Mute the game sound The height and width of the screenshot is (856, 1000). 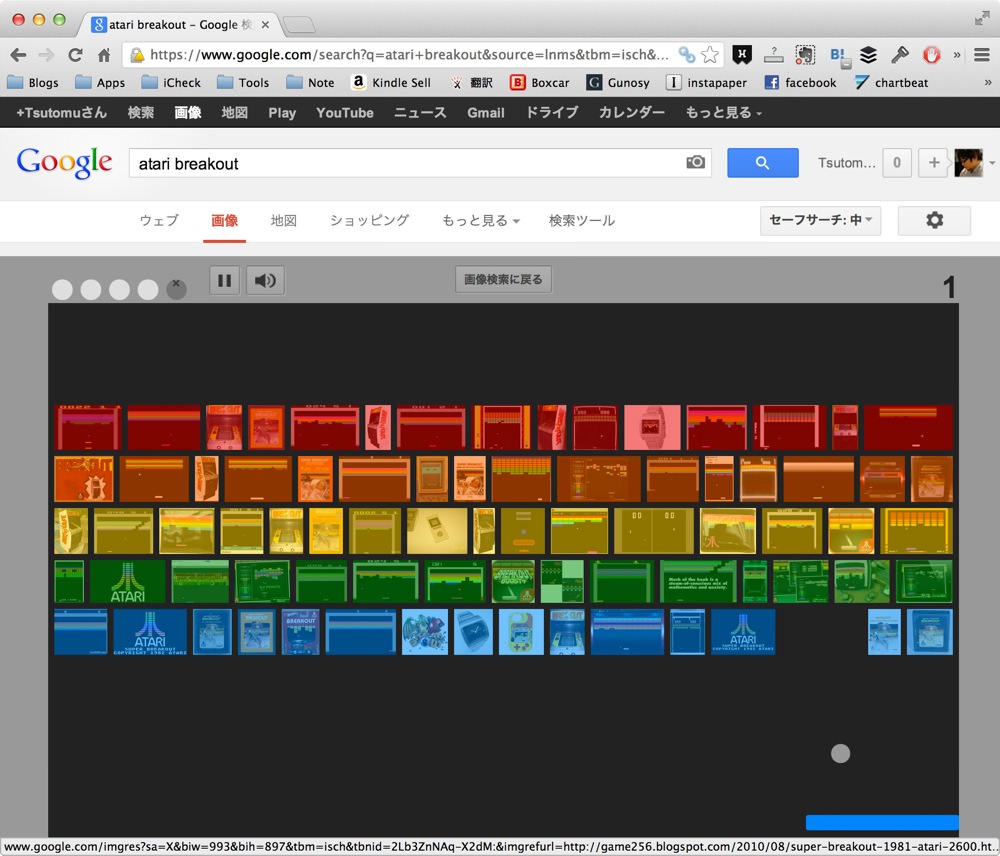265,281
